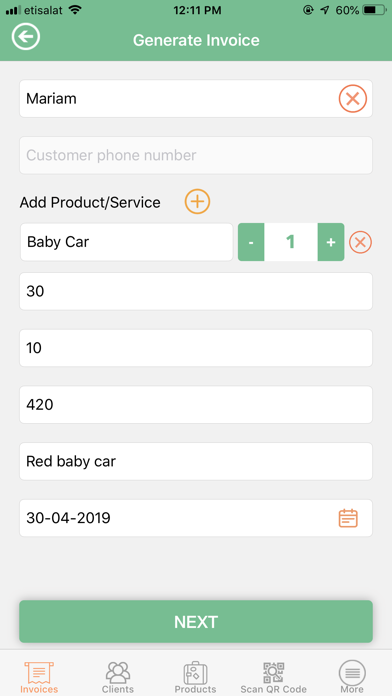Edit the Red baby car description
Image resolution: width=392 pixels, height=696 pixels.
click(x=196, y=461)
